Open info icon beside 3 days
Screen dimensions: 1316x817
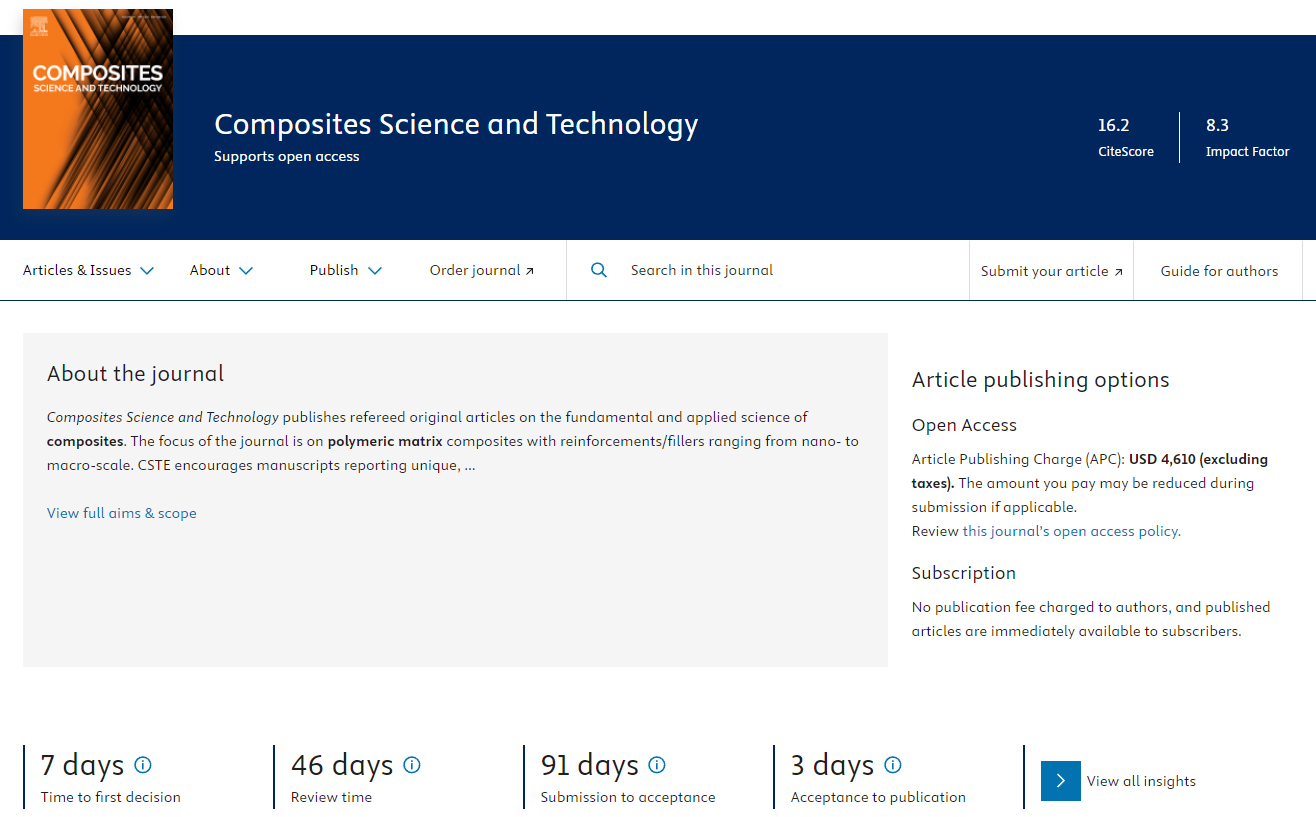click(893, 765)
